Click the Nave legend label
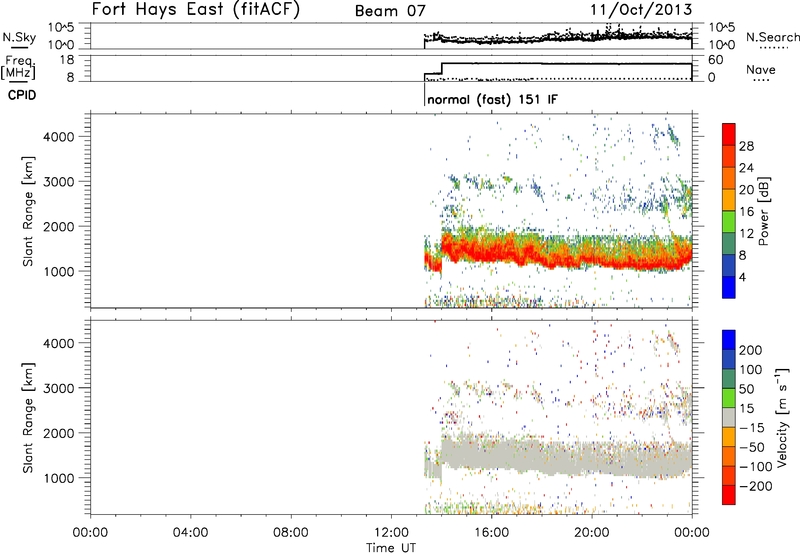The height and width of the screenshot is (554, 800). click(x=761, y=69)
